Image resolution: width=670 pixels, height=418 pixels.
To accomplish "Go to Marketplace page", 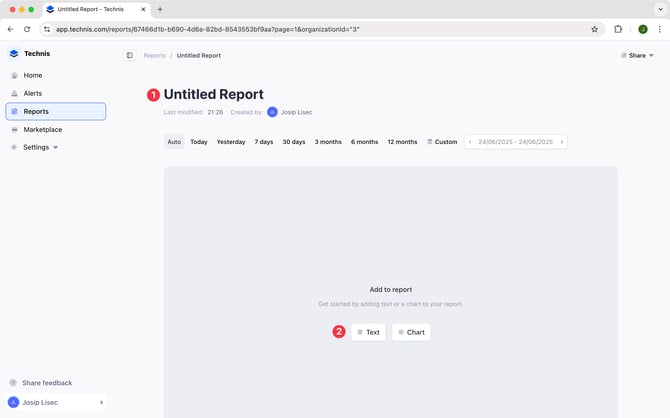I will click(x=42, y=129).
